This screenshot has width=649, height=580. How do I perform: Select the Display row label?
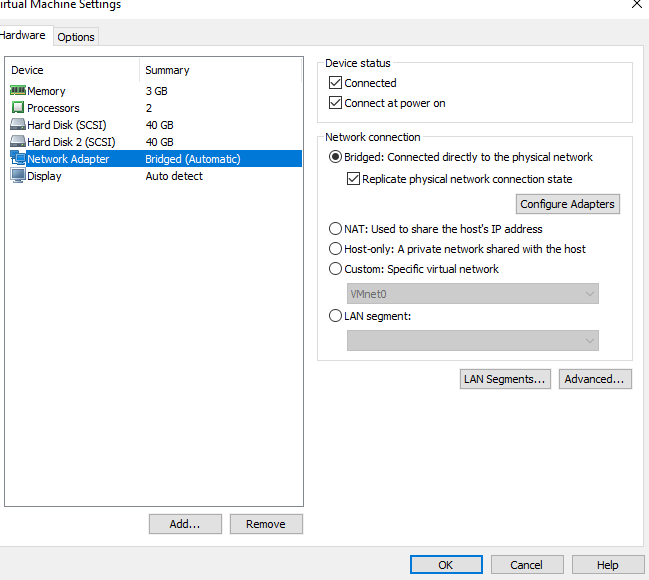[x=44, y=176]
